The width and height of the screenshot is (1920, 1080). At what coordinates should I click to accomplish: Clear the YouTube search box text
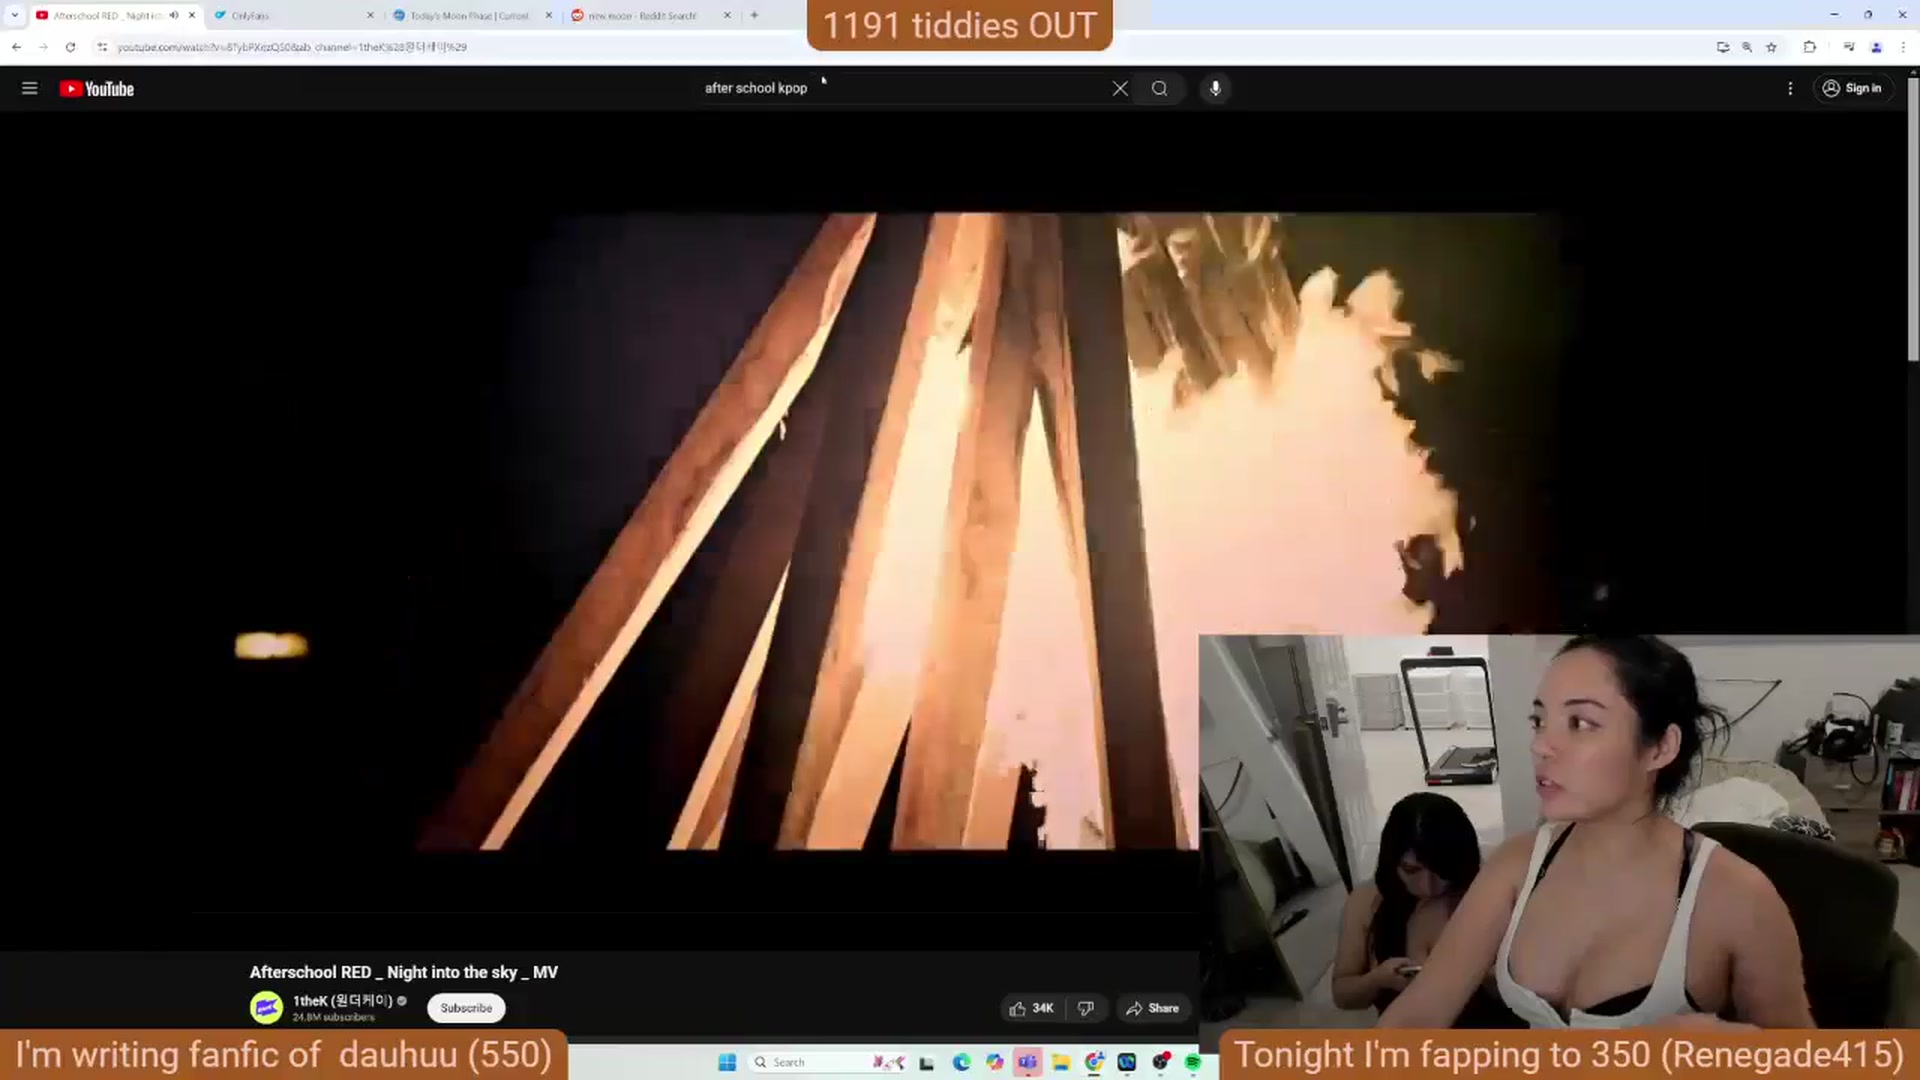(1120, 88)
